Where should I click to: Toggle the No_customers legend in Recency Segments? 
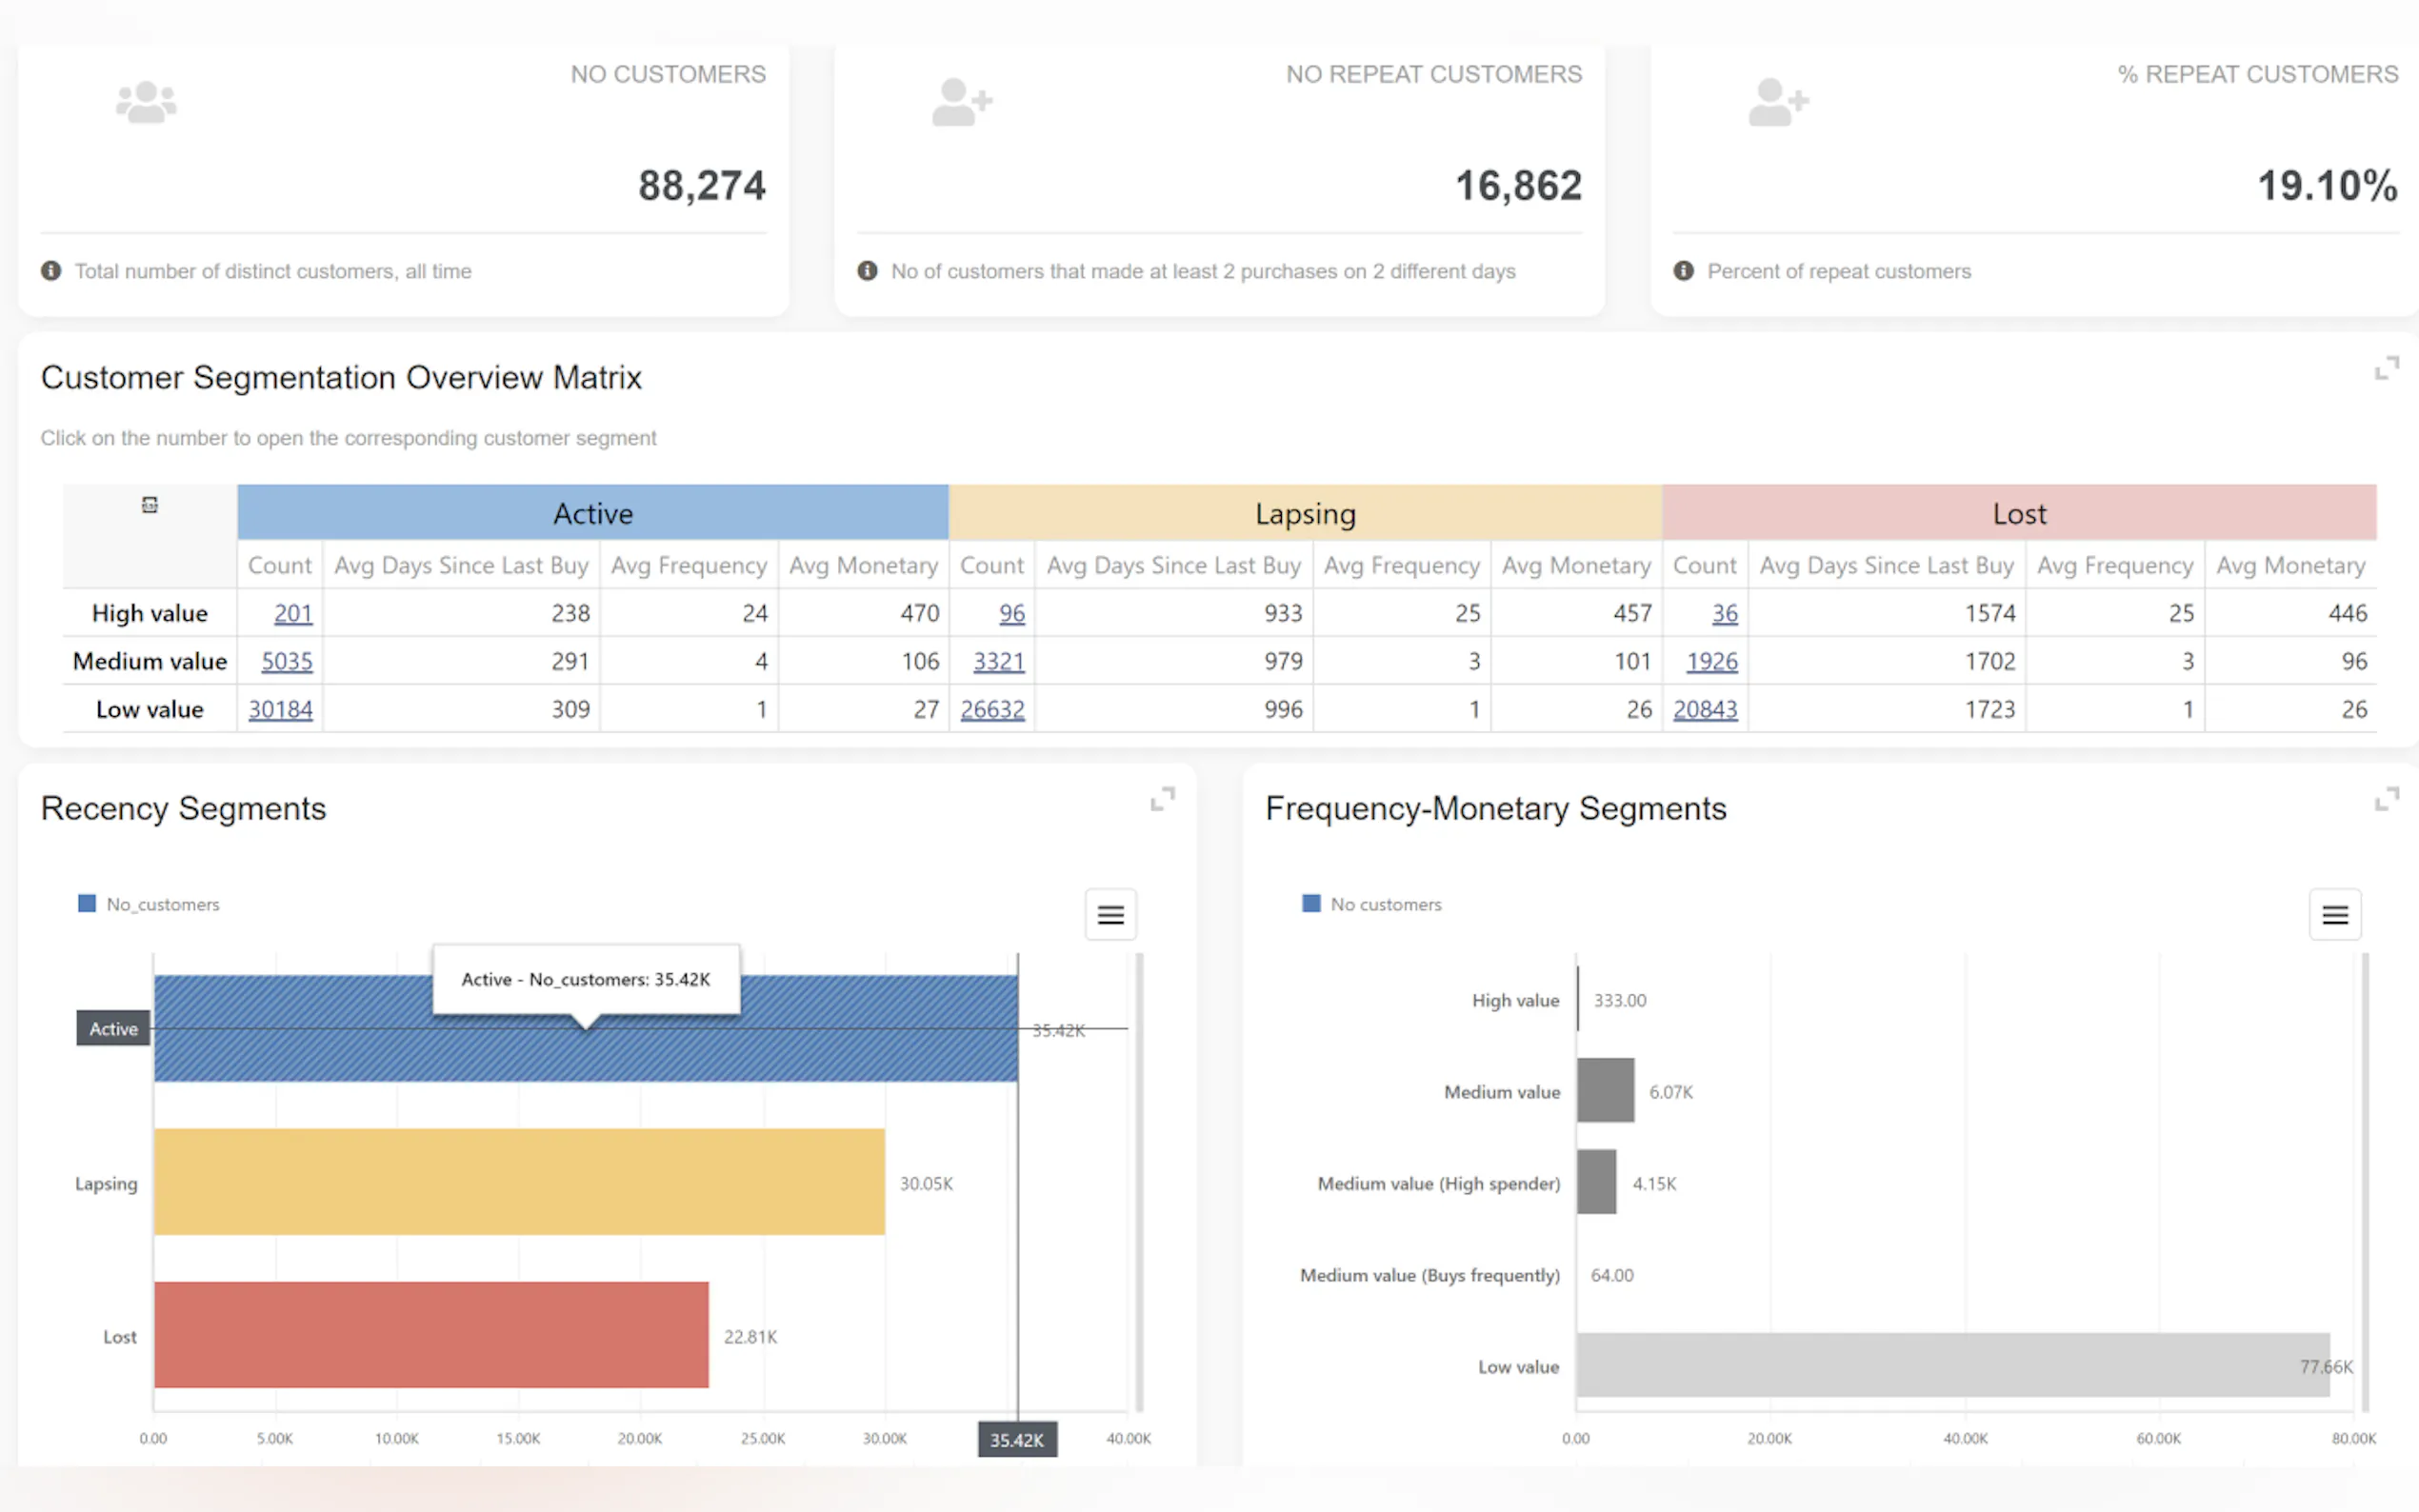point(150,904)
